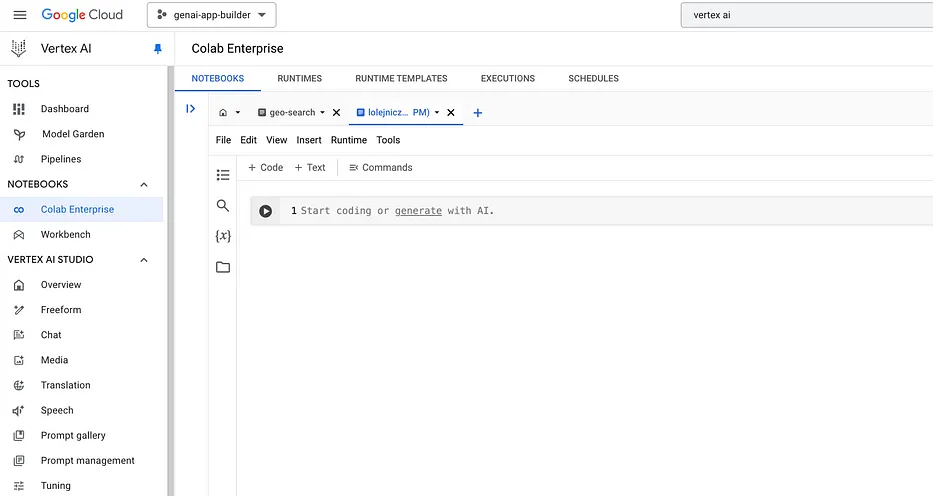
Task: Switch to the Runtime Templates tab
Action: click(x=401, y=78)
